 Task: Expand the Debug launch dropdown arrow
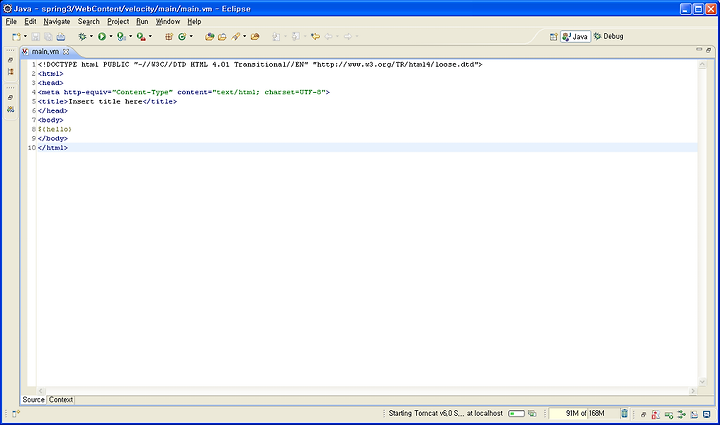(x=91, y=37)
